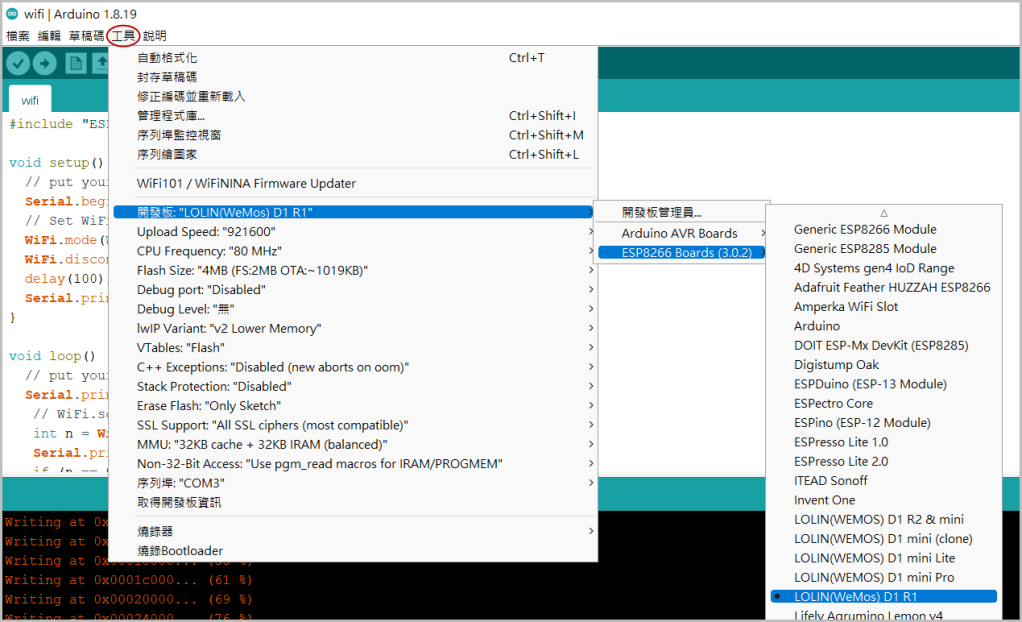Pick Generic ESP8266 Module from board list
Image resolution: width=1022 pixels, height=622 pixels.
coord(864,229)
